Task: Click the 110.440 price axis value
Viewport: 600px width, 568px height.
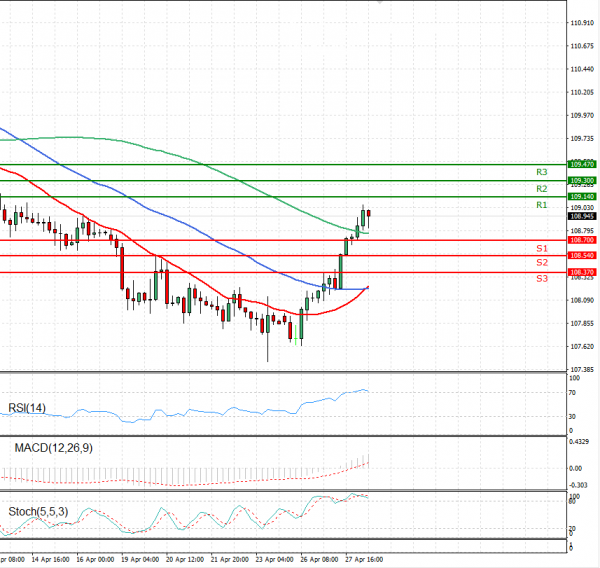Action: coord(582,69)
